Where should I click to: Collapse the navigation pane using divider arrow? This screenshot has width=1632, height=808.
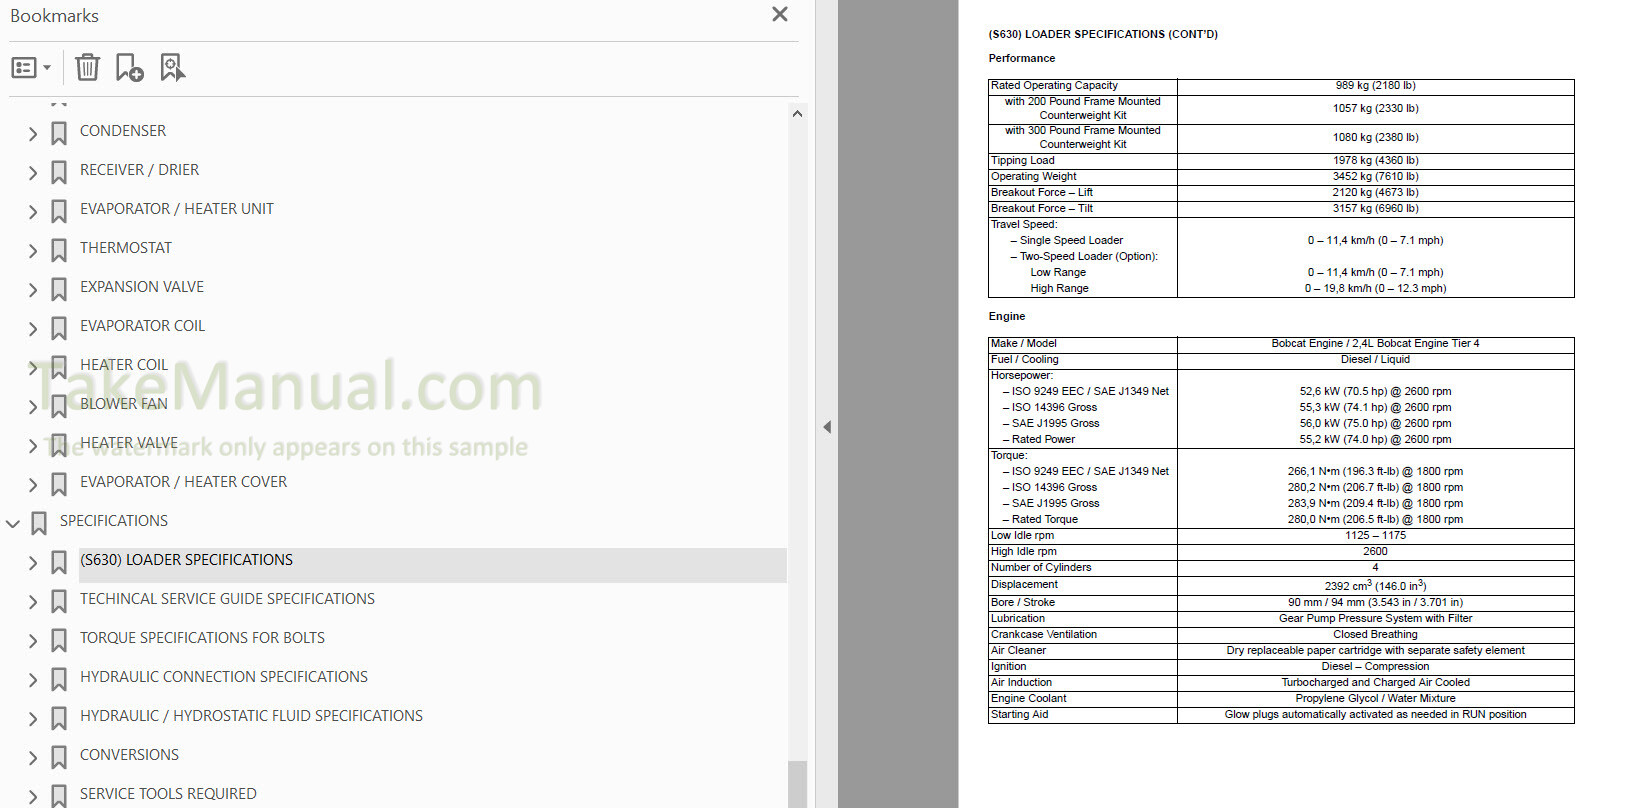point(827,427)
